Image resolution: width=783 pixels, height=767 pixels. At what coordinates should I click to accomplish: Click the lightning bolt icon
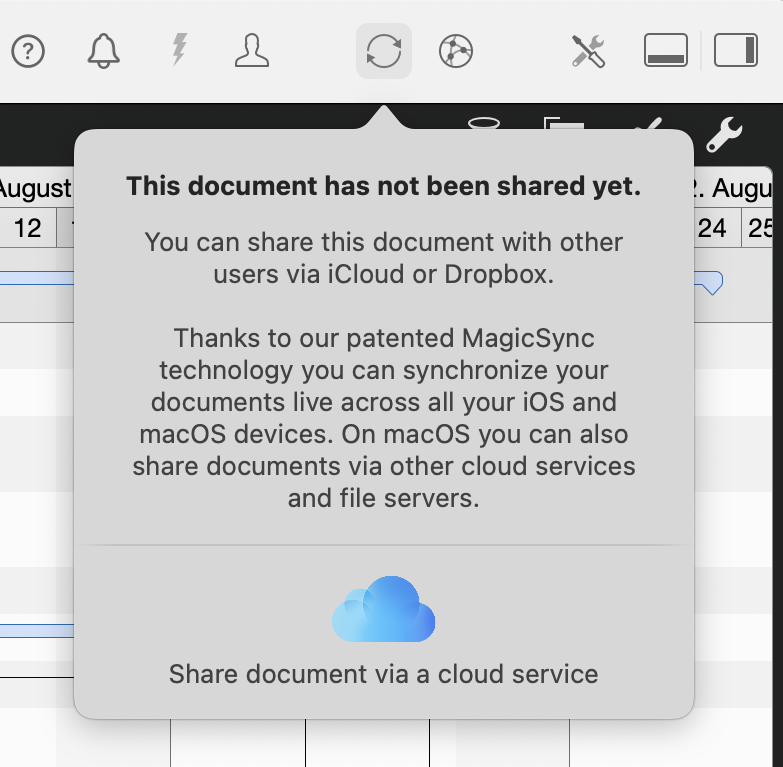[x=179, y=49]
